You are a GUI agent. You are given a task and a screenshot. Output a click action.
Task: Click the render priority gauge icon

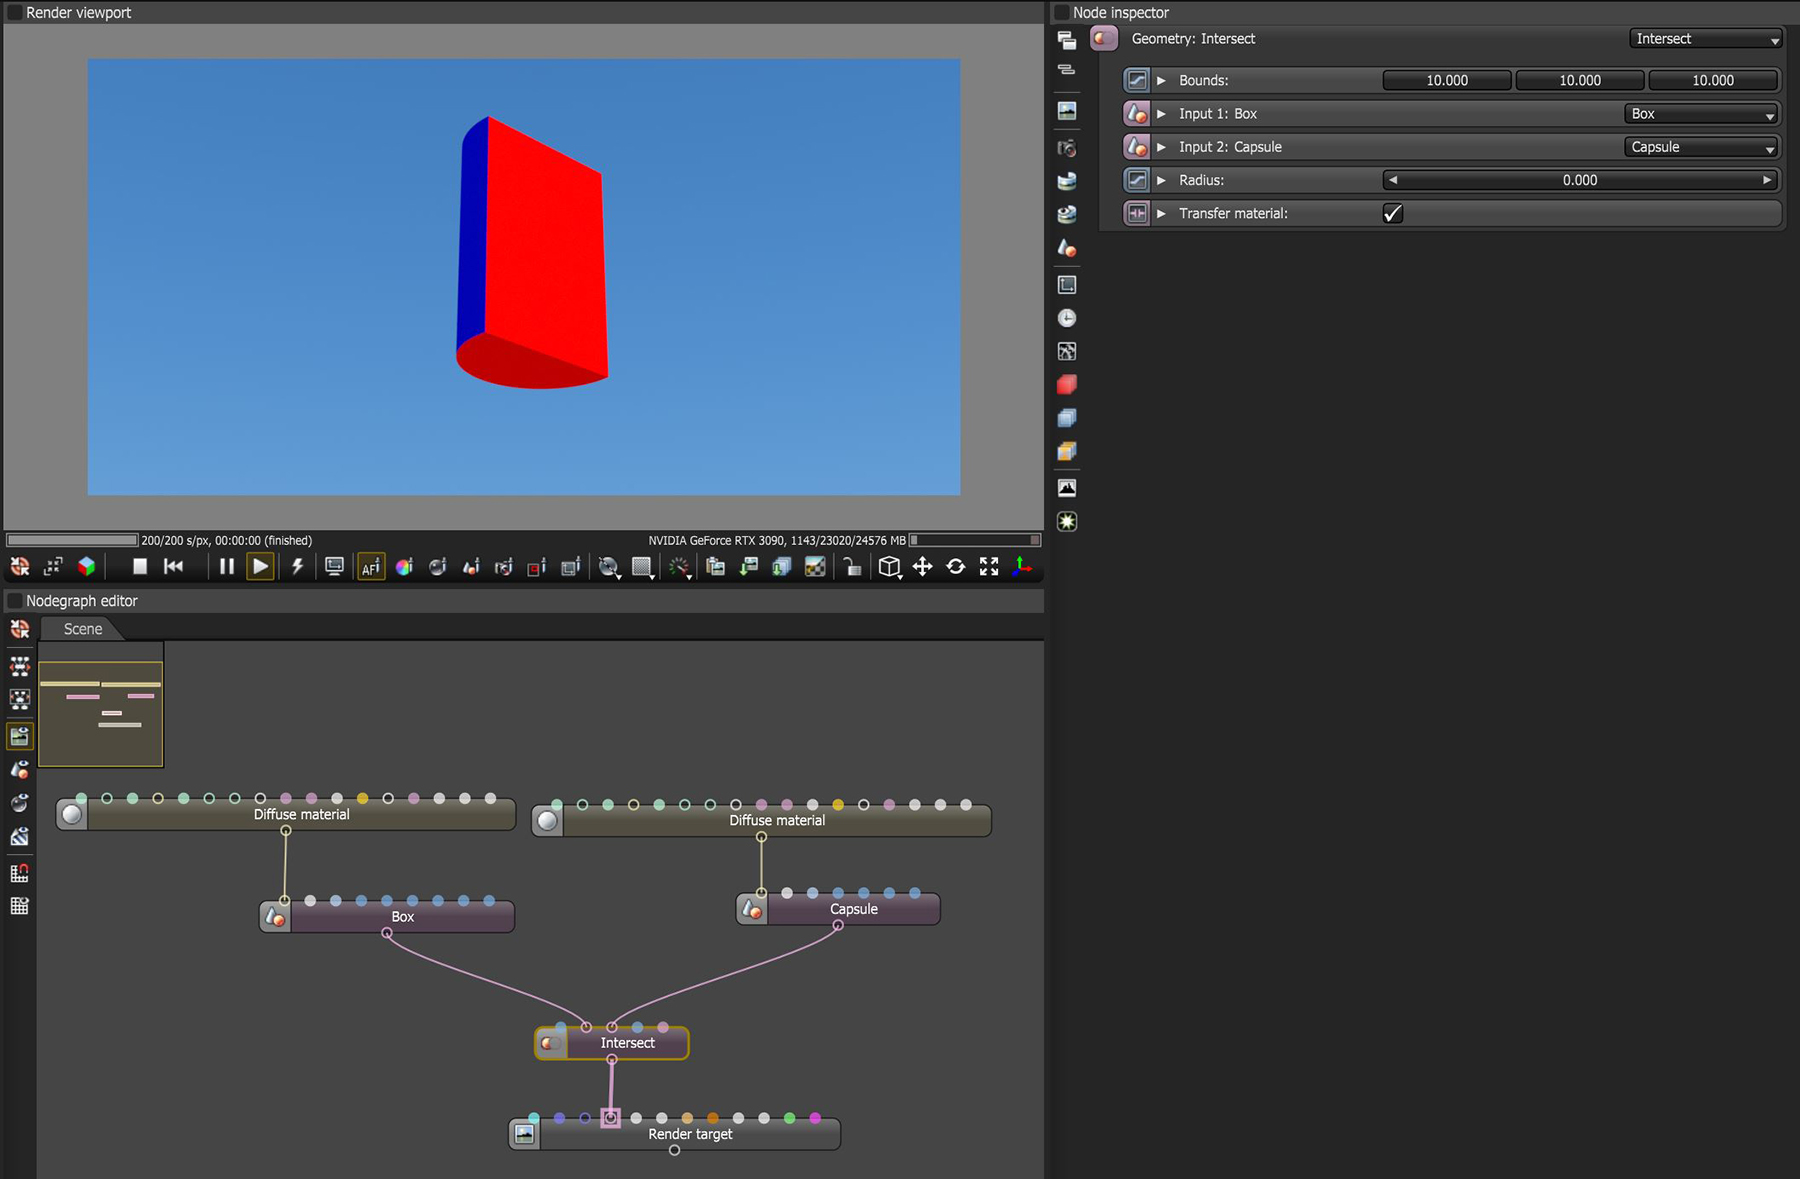click(680, 567)
